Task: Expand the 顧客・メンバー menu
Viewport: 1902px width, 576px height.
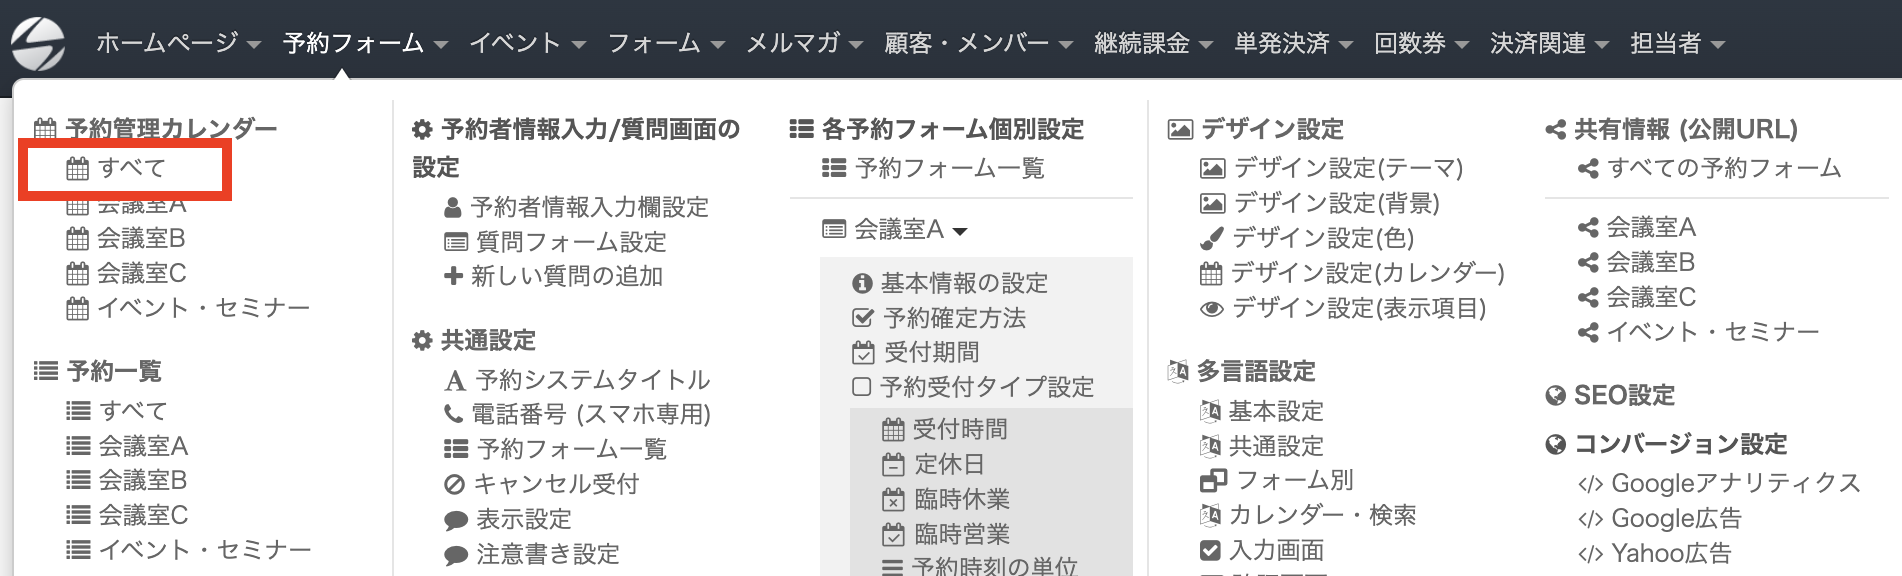Action: (978, 43)
